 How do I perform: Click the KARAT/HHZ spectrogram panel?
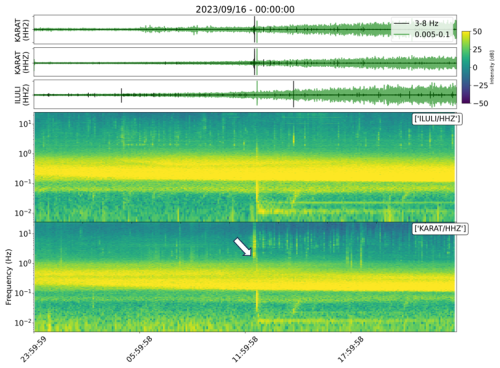click(x=245, y=277)
